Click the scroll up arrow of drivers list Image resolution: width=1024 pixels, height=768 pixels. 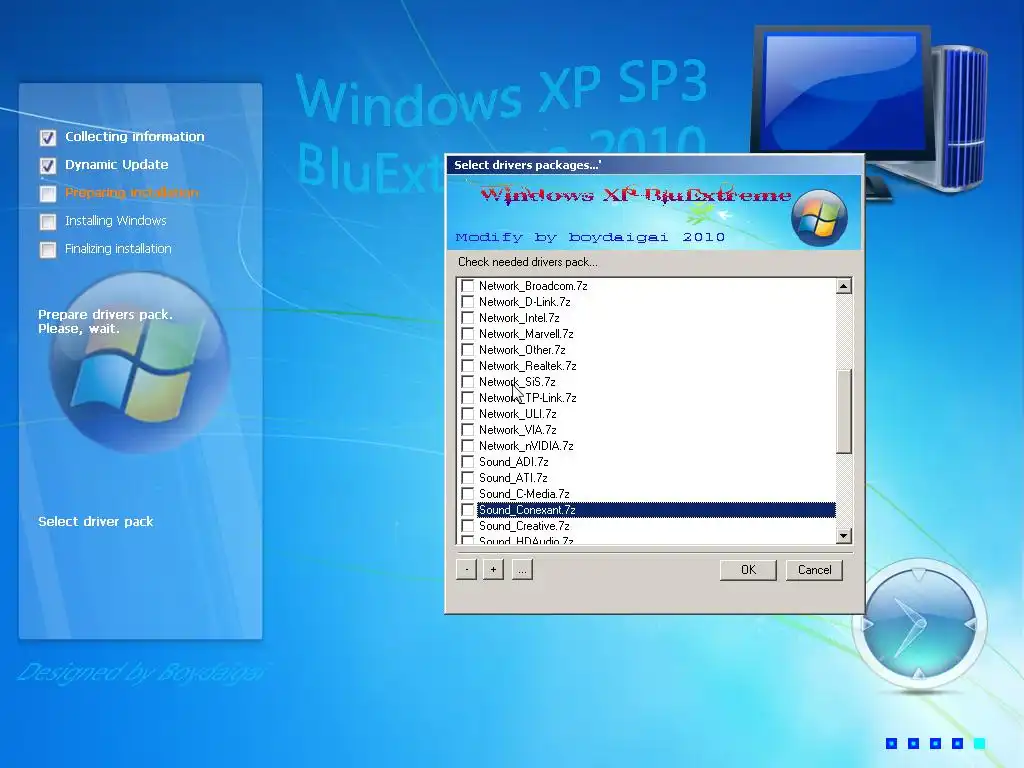tap(844, 286)
